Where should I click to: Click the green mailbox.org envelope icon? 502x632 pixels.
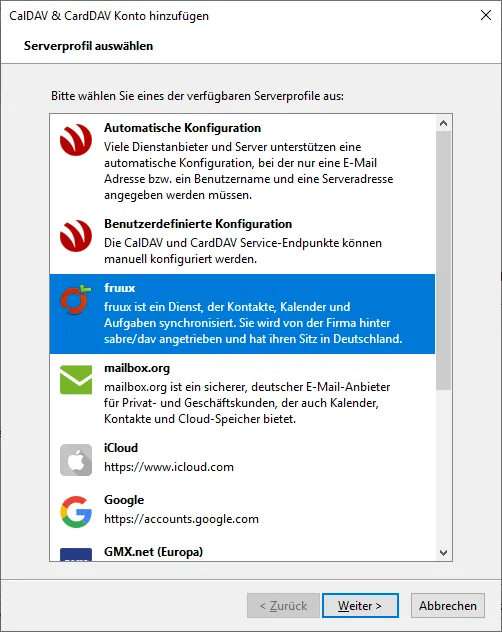[76, 379]
